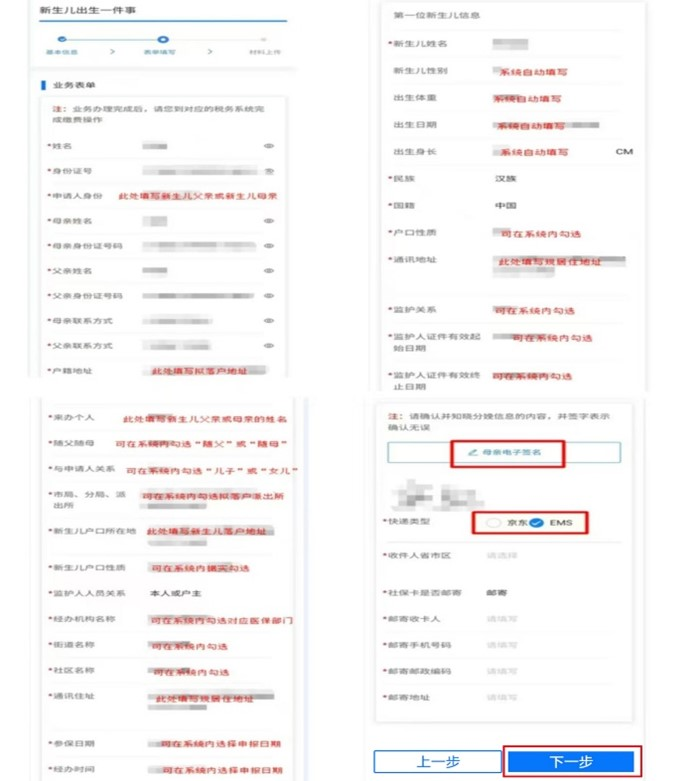Toggle eye icon in the 姓名 row
Viewport: 696px width, 781px height.
[269, 146]
